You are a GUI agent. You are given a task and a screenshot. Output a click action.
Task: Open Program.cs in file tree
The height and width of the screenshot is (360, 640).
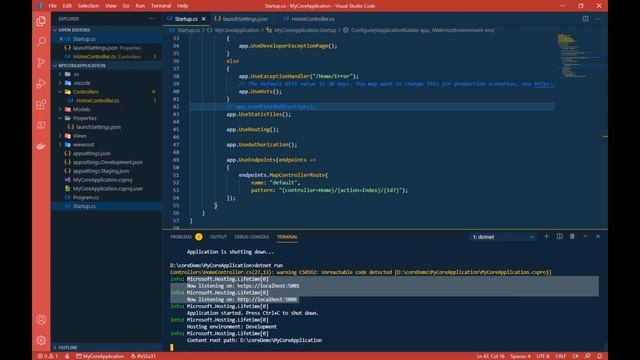86,197
